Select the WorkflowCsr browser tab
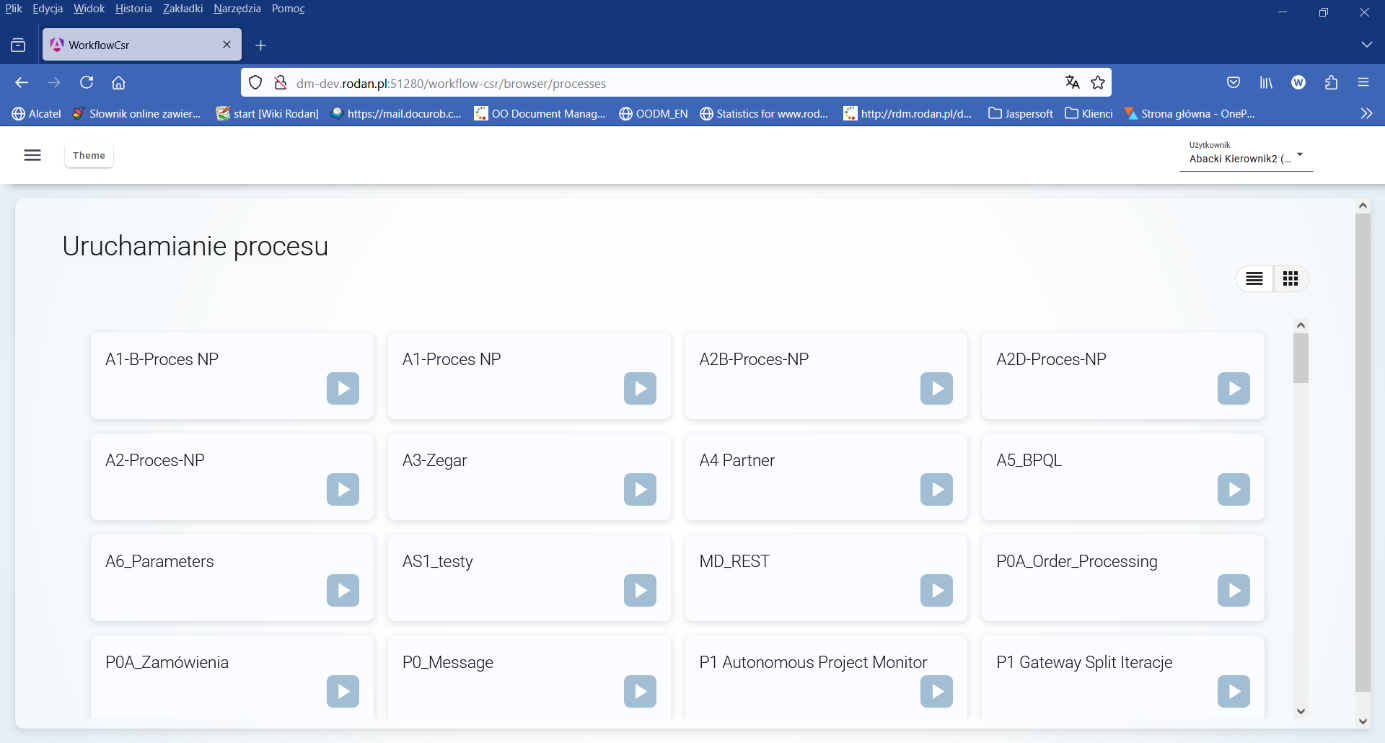 click(140, 44)
